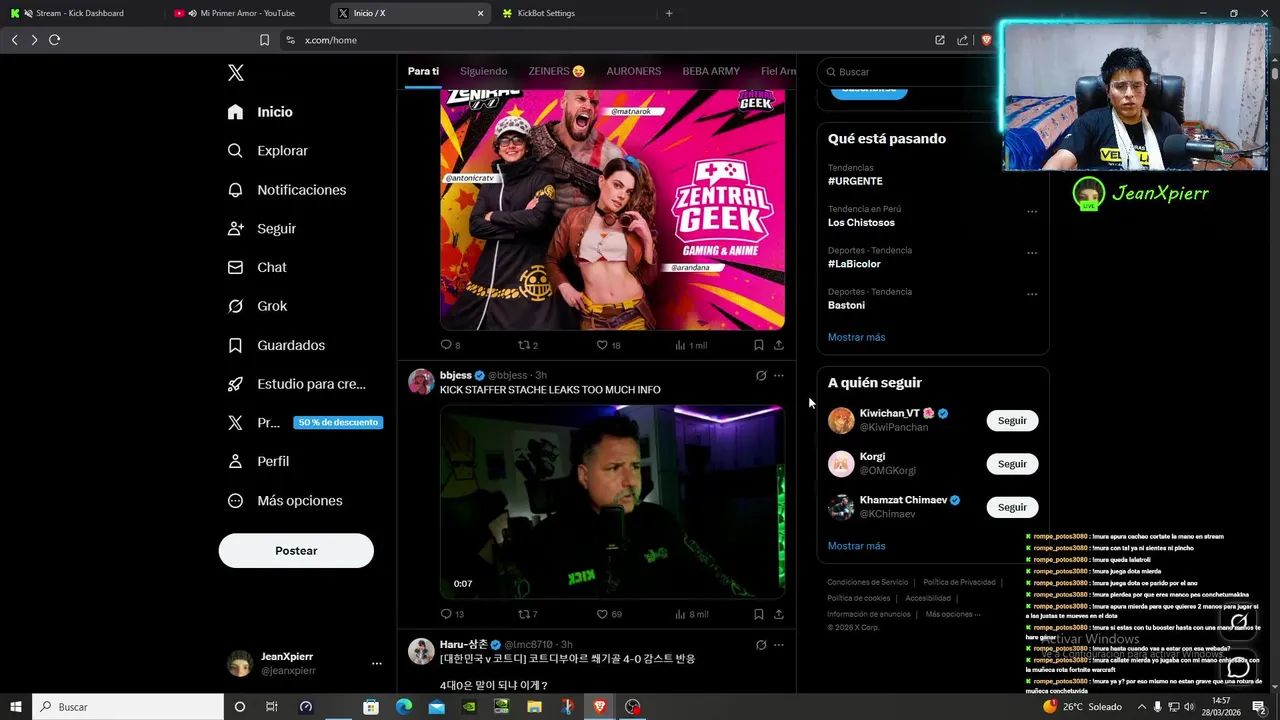The width and height of the screenshot is (1280, 720).
Task: Play the bbjess Kick staffer video
Action: (x=612, y=501)
